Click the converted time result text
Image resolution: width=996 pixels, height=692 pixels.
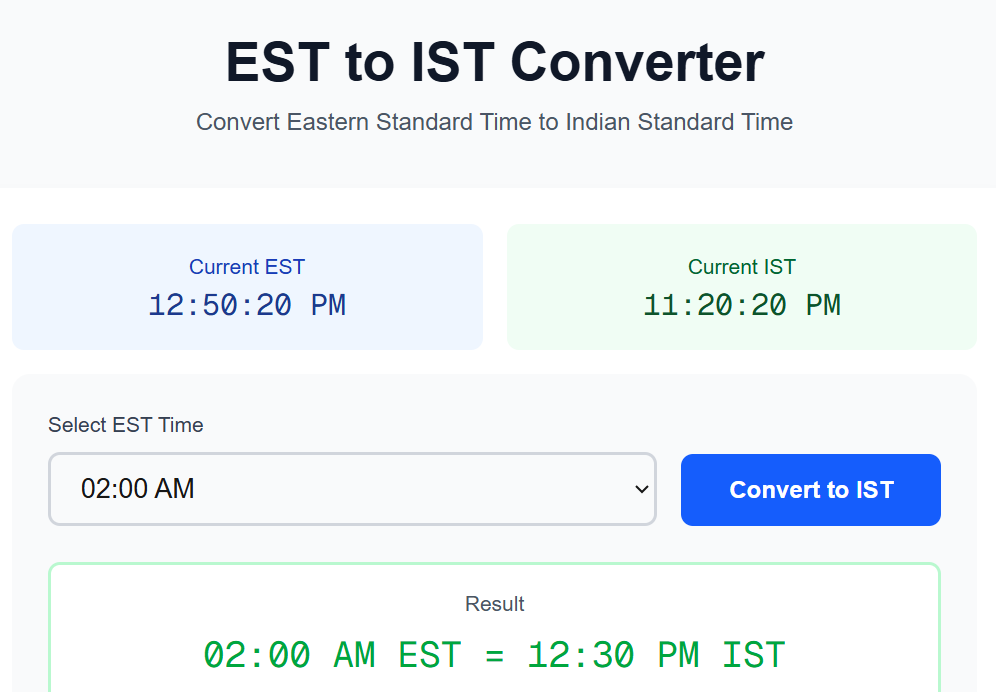click(494, 654)
